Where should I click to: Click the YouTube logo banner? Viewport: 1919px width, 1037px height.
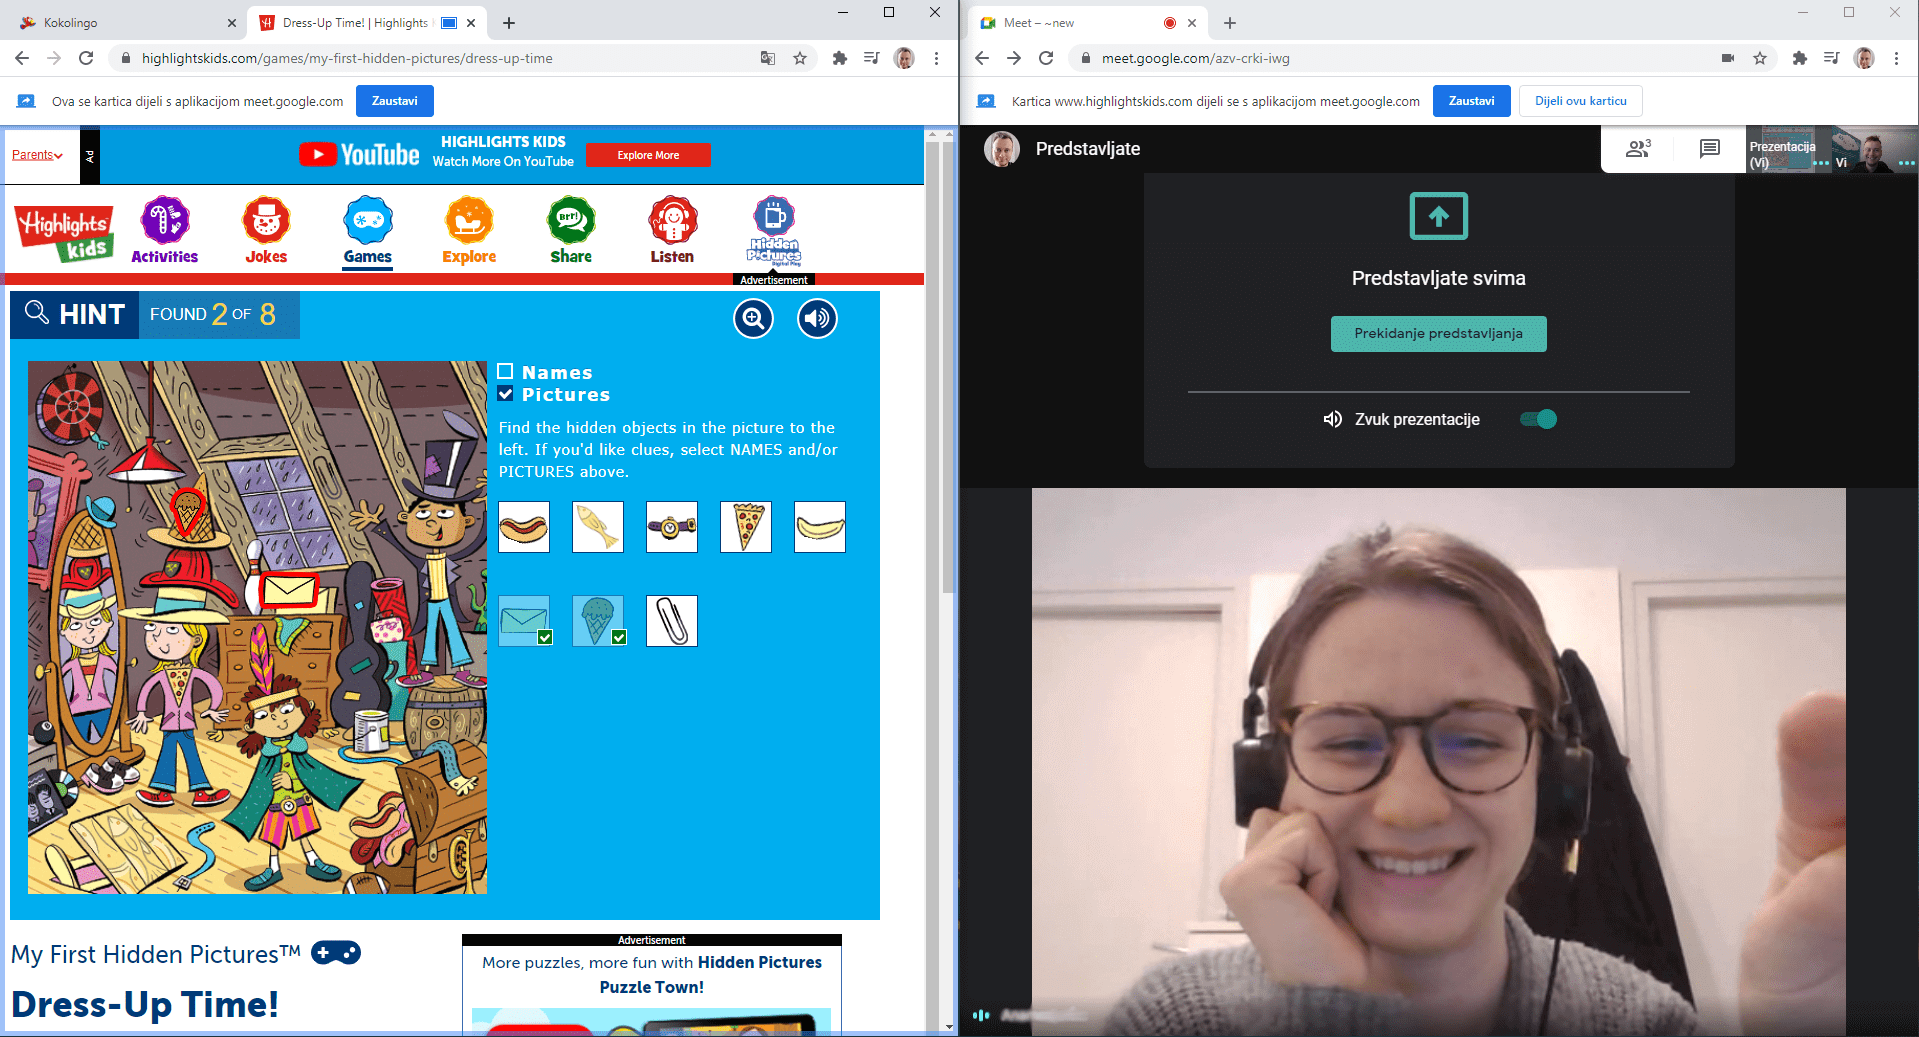click(x=360, y=155)
